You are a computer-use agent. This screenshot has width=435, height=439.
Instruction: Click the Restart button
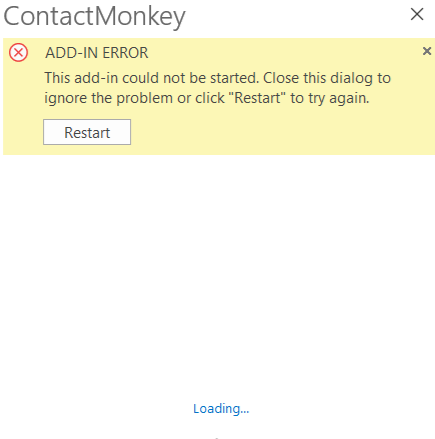point(87,132)
